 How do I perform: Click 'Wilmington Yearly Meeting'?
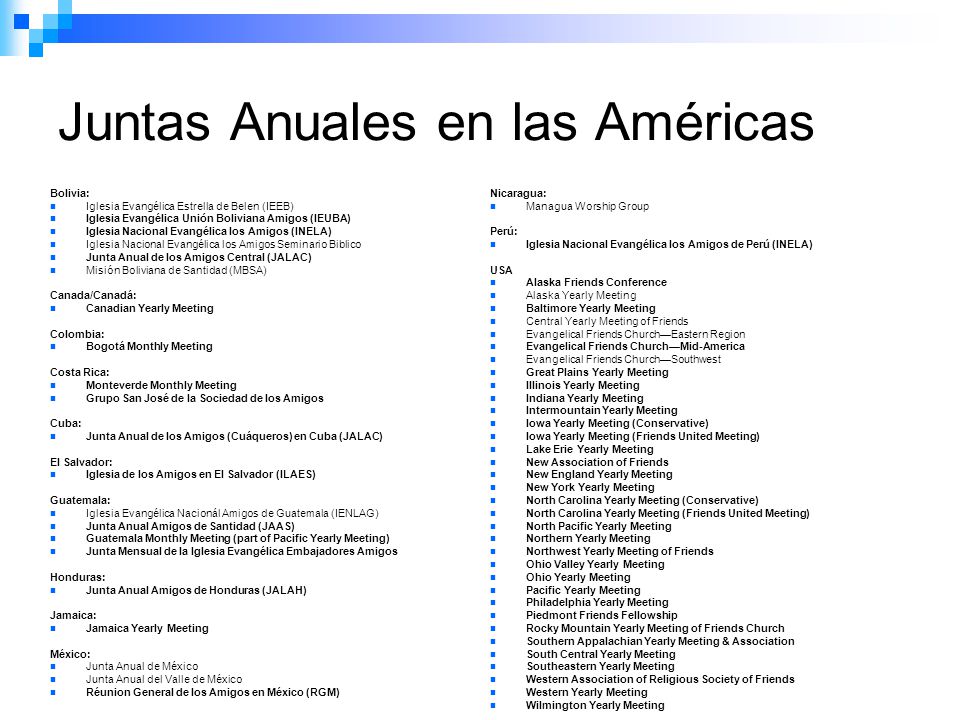tap(595, 705)
